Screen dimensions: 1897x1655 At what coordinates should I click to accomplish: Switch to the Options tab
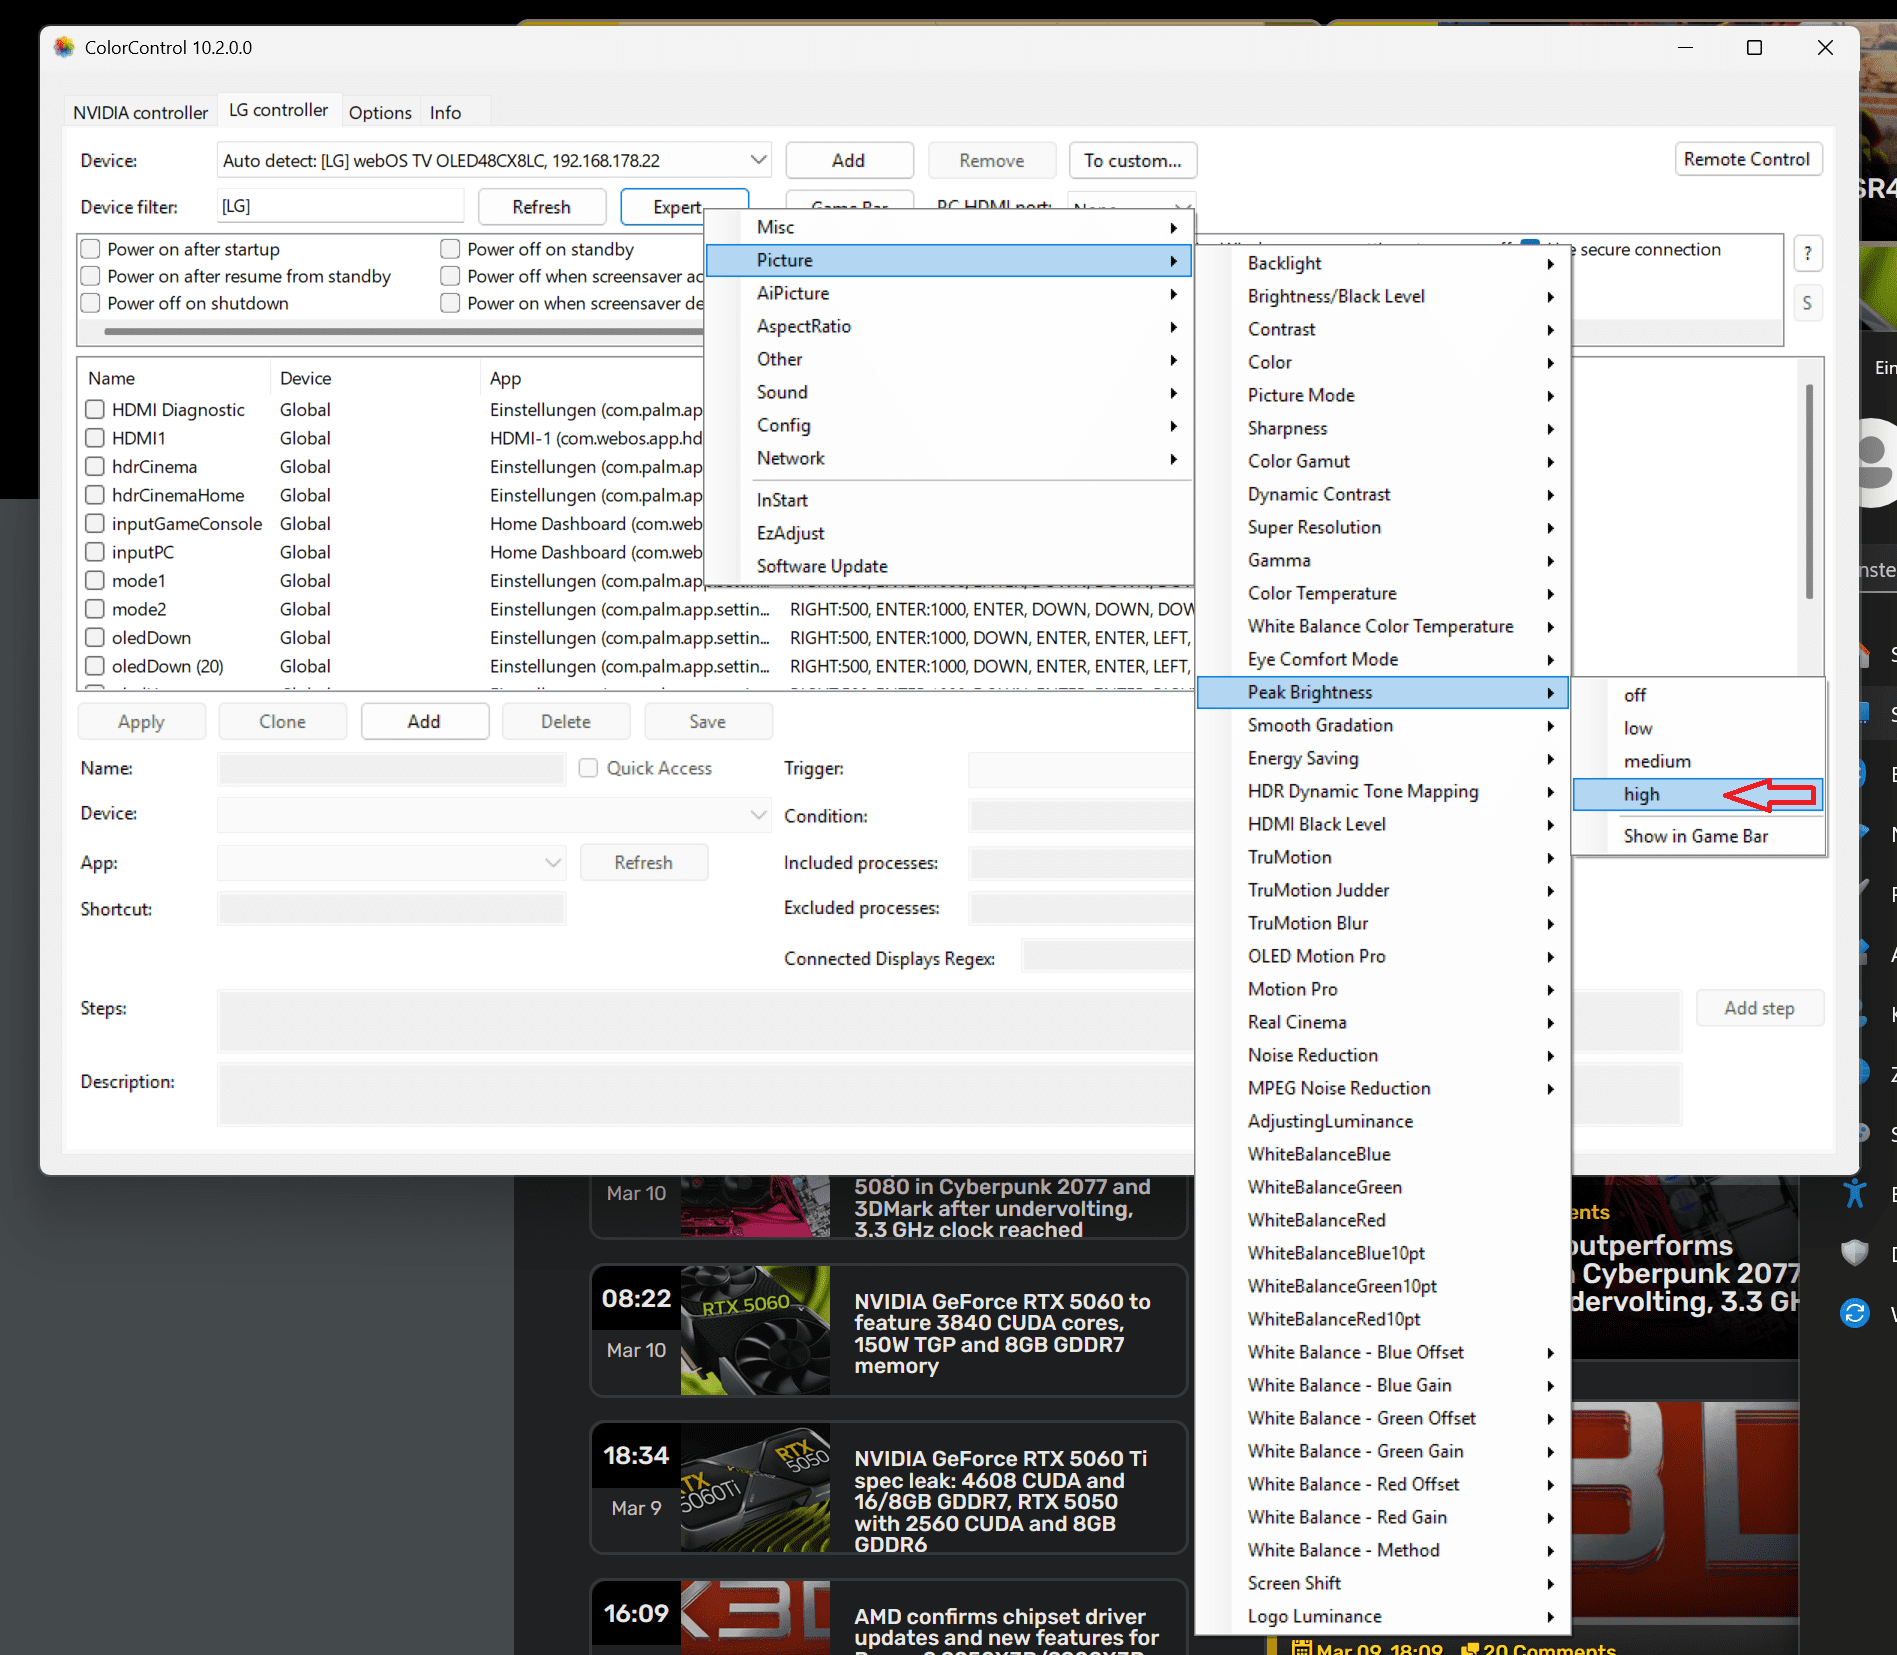point(380,112)
